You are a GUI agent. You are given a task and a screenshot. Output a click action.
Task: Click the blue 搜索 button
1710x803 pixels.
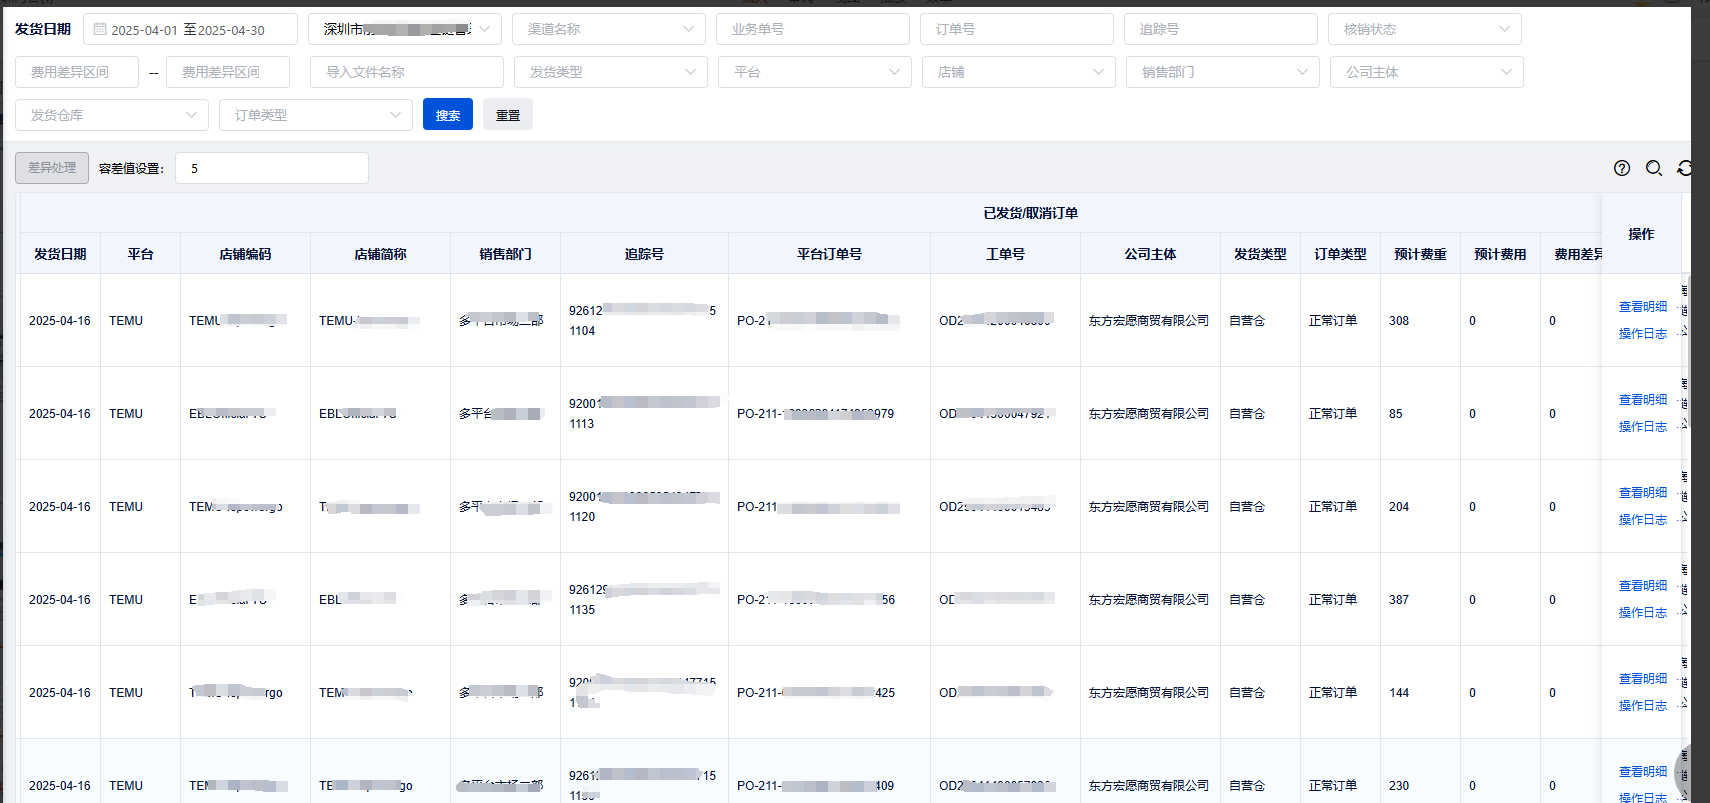click(448, 115)
